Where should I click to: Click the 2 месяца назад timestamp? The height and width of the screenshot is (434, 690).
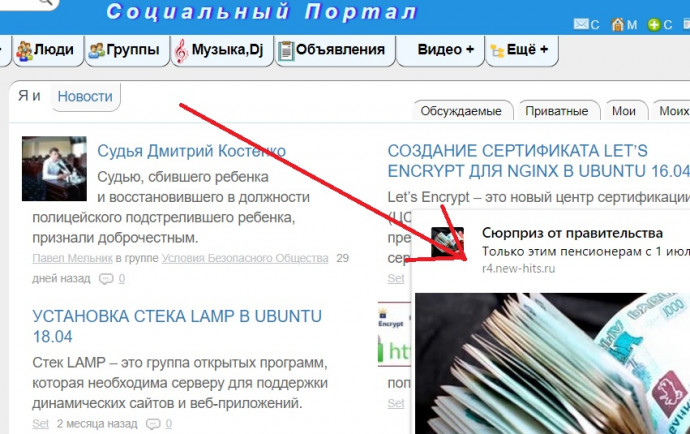tap(97, 424)
